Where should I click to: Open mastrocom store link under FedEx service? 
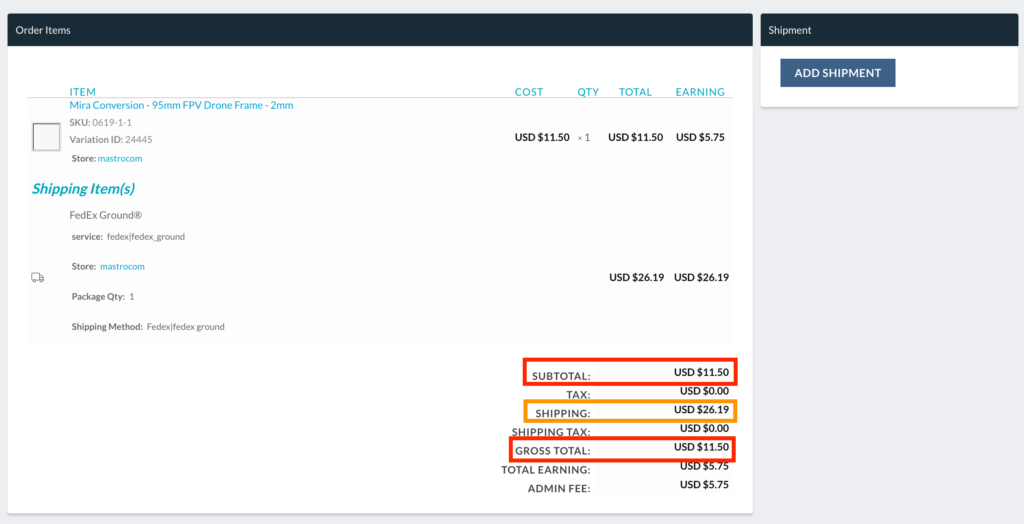tap(122, 267)
